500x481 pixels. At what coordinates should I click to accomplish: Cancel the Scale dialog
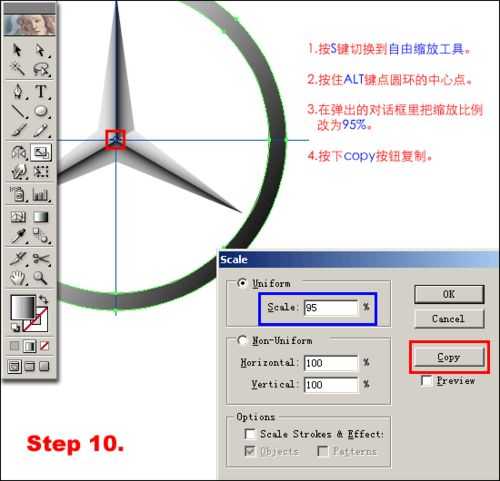[x=449, y=319]
